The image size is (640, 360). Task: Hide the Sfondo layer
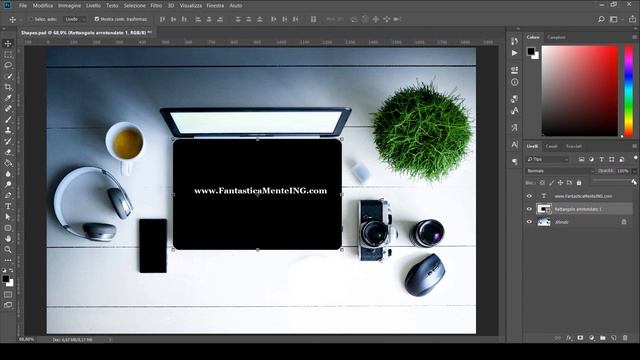(x=529, y=222)
